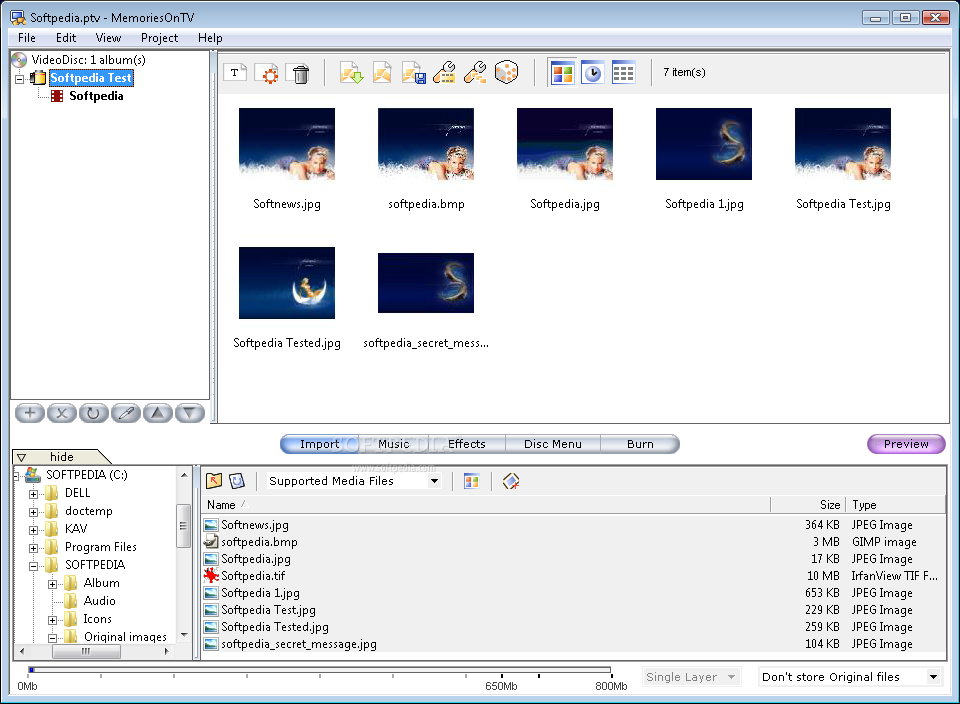The height and width of the screenshot is (704, 960).
Task: Click the SOFTPEDIA (C:) drive icon
Action: click(x=32, y=474)
